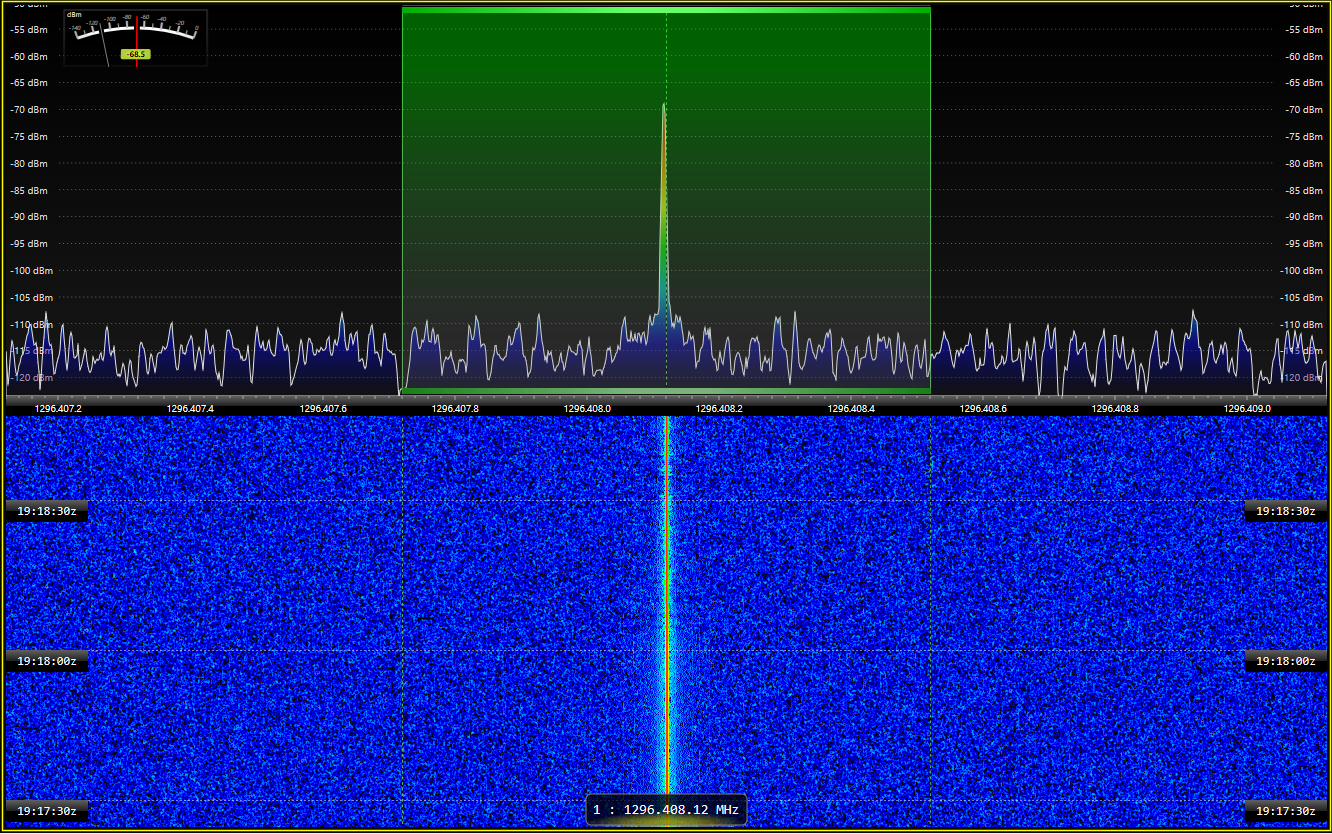Click the left 19:17:30z waterfall timestamp
This screenshot has width=1332, height=834.
46,811
